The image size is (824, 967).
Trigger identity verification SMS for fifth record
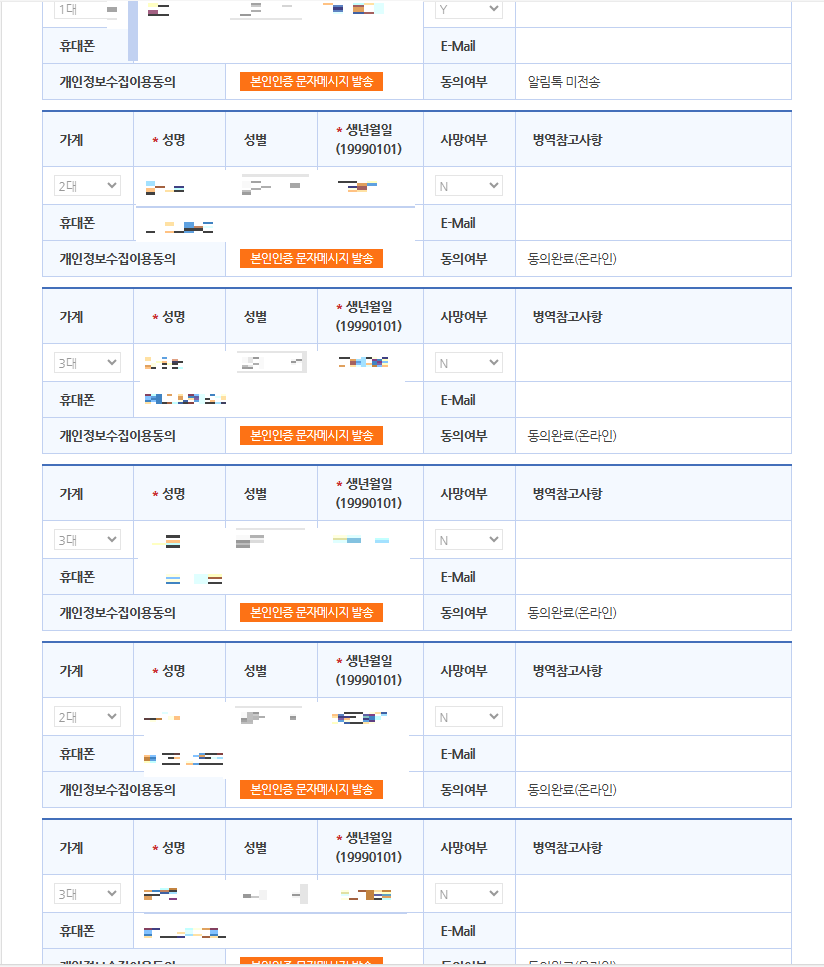click(312, 789)
